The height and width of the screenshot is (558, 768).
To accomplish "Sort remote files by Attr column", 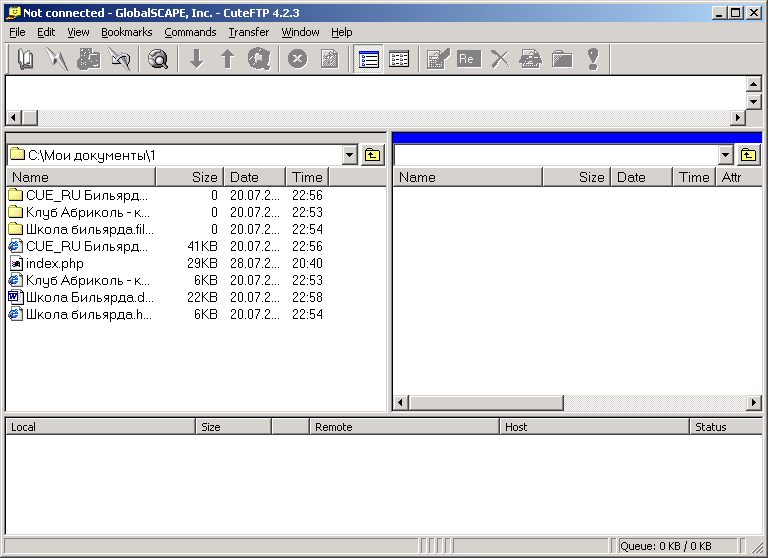I will 739,177.
